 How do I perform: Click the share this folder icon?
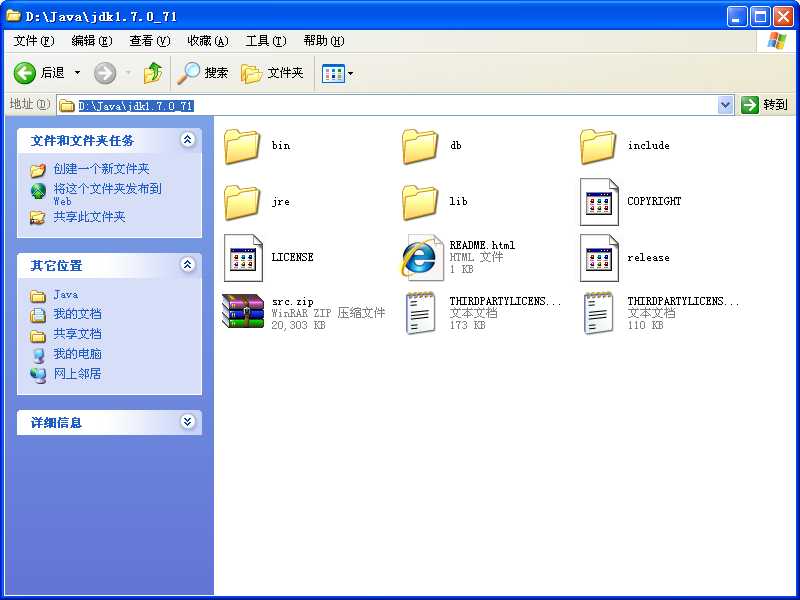(x=38, y=217)
